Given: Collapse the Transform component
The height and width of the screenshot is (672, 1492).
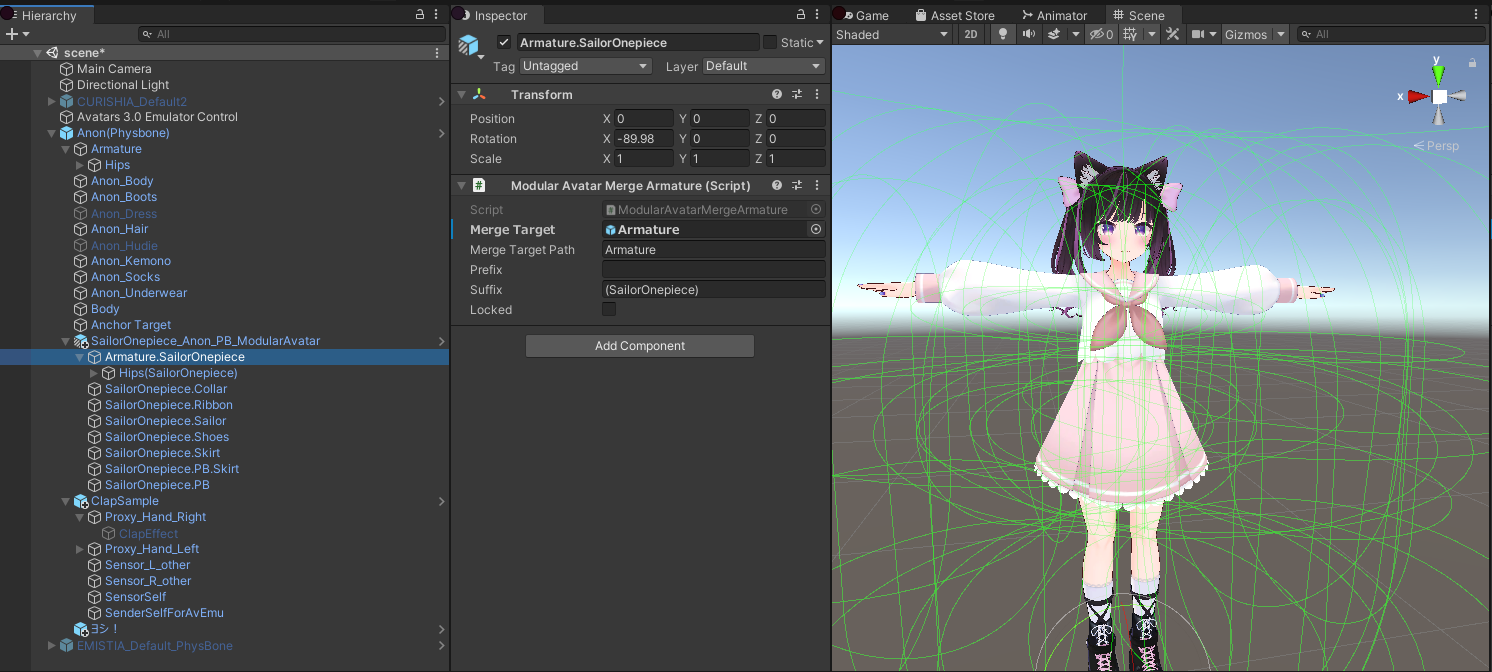Looking at the screenshot, I should (x=461, y=94).
